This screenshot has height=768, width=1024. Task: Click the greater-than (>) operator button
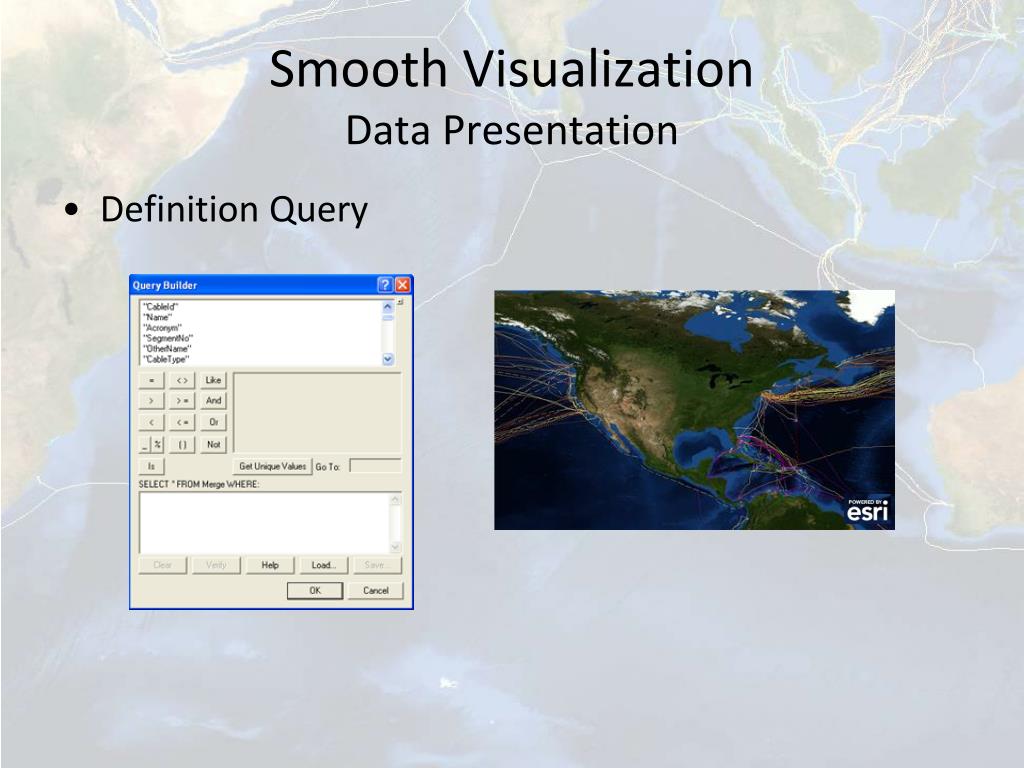[152, 401]
